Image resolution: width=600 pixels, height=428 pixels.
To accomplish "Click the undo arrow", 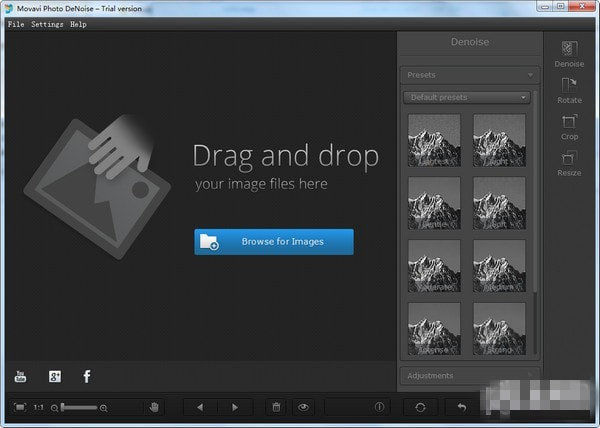I will [x=462, y=407].
